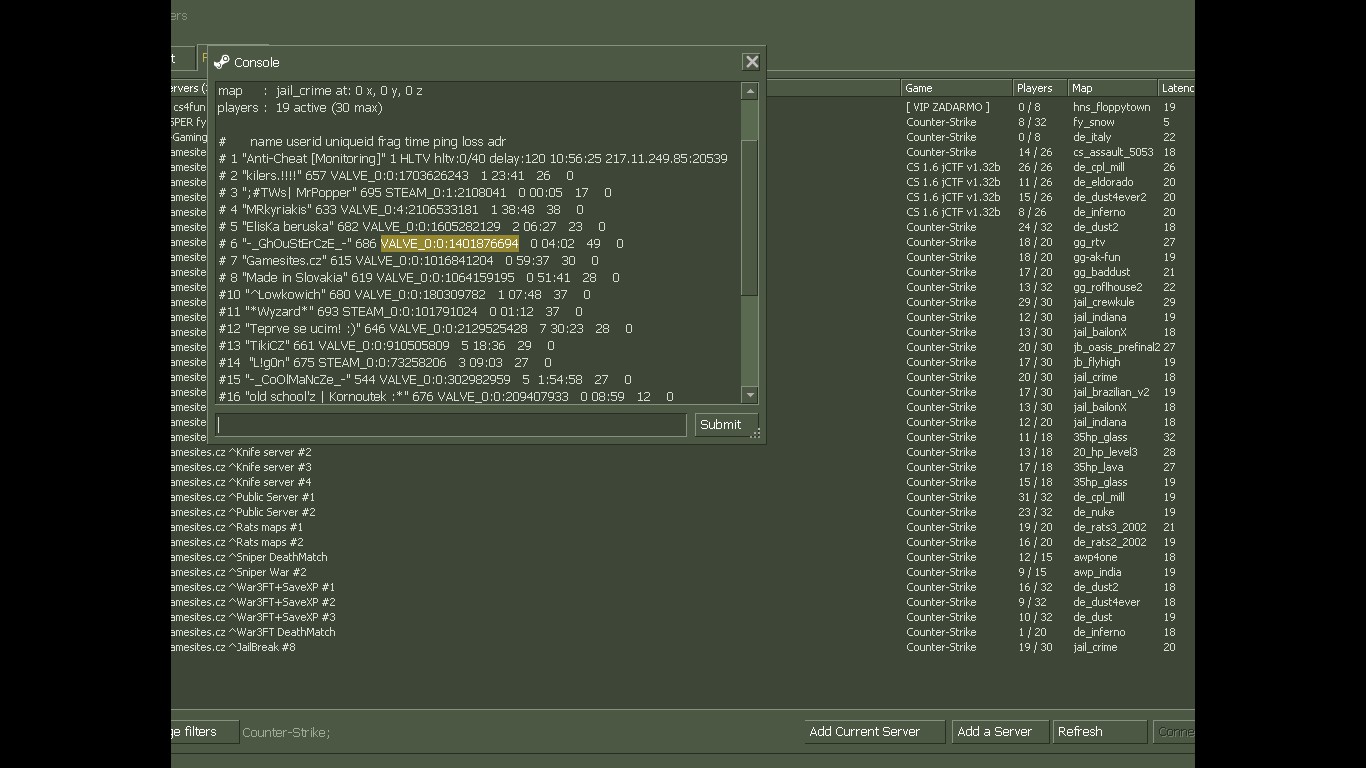Click the jb_flyhigh map cell
This screenshot has width=1366, height=768.
[1097, 362]
